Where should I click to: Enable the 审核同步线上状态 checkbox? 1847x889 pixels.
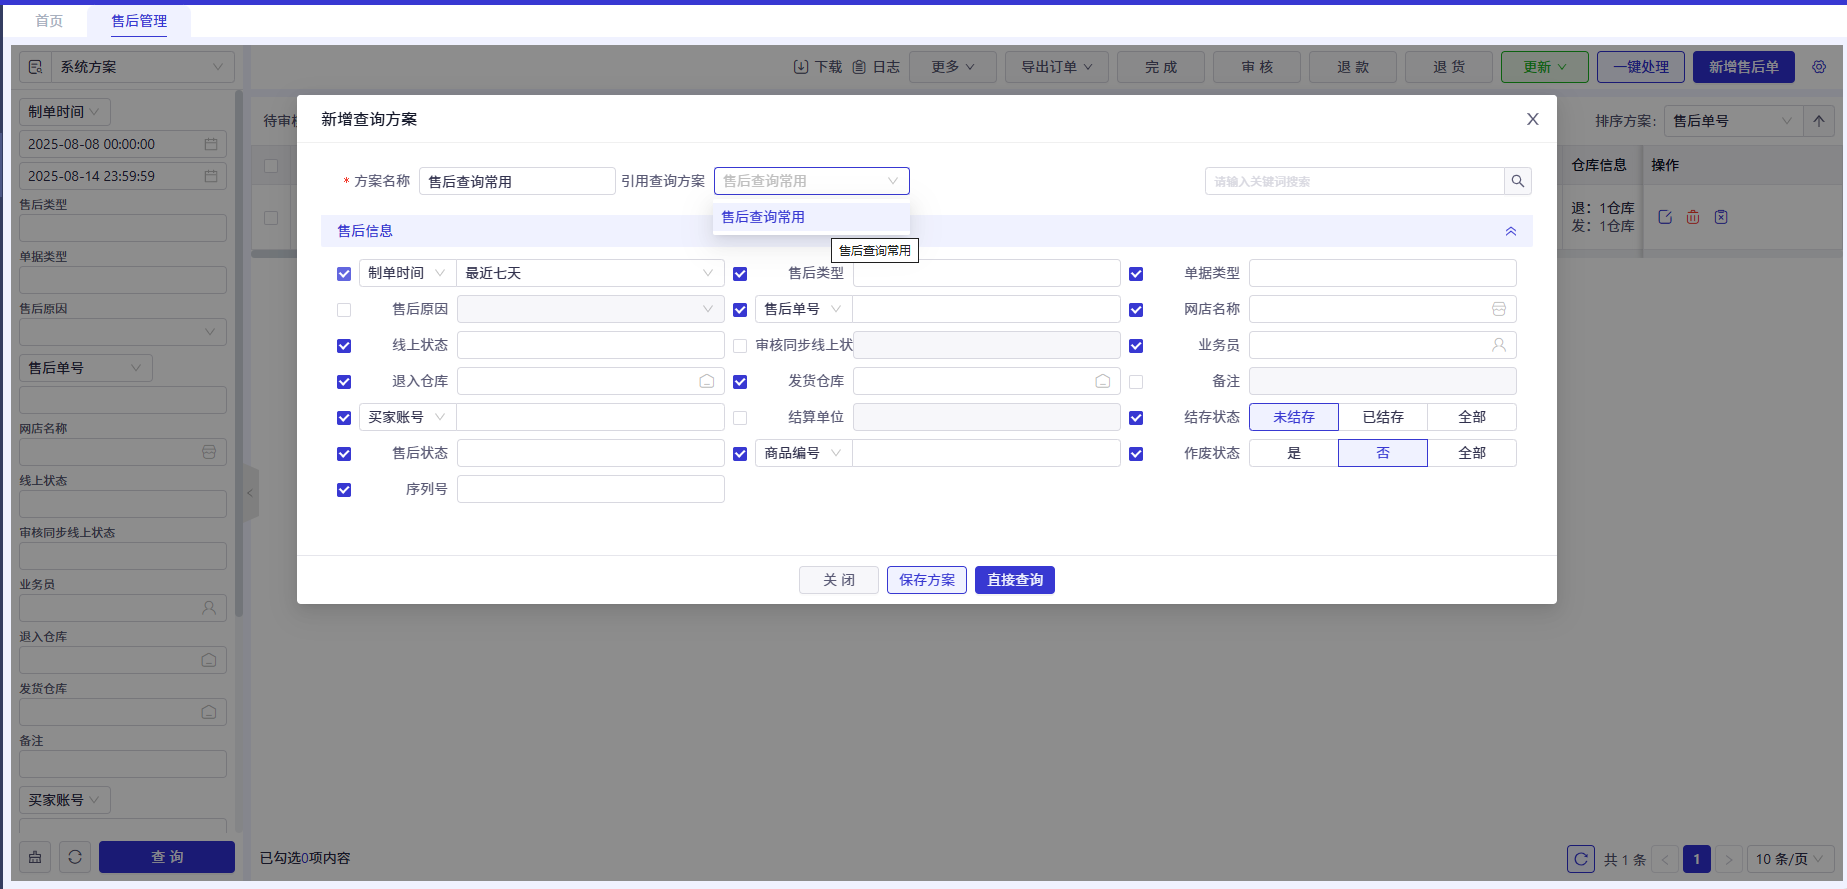740,346
